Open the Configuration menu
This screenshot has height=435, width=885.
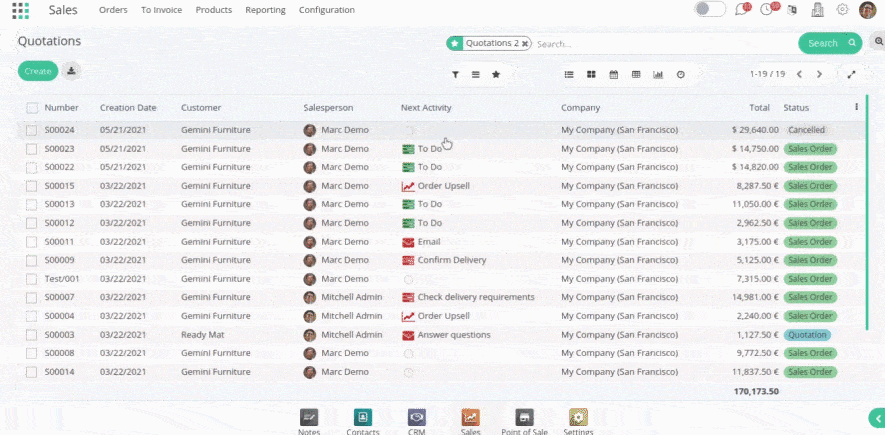[326, 10]
